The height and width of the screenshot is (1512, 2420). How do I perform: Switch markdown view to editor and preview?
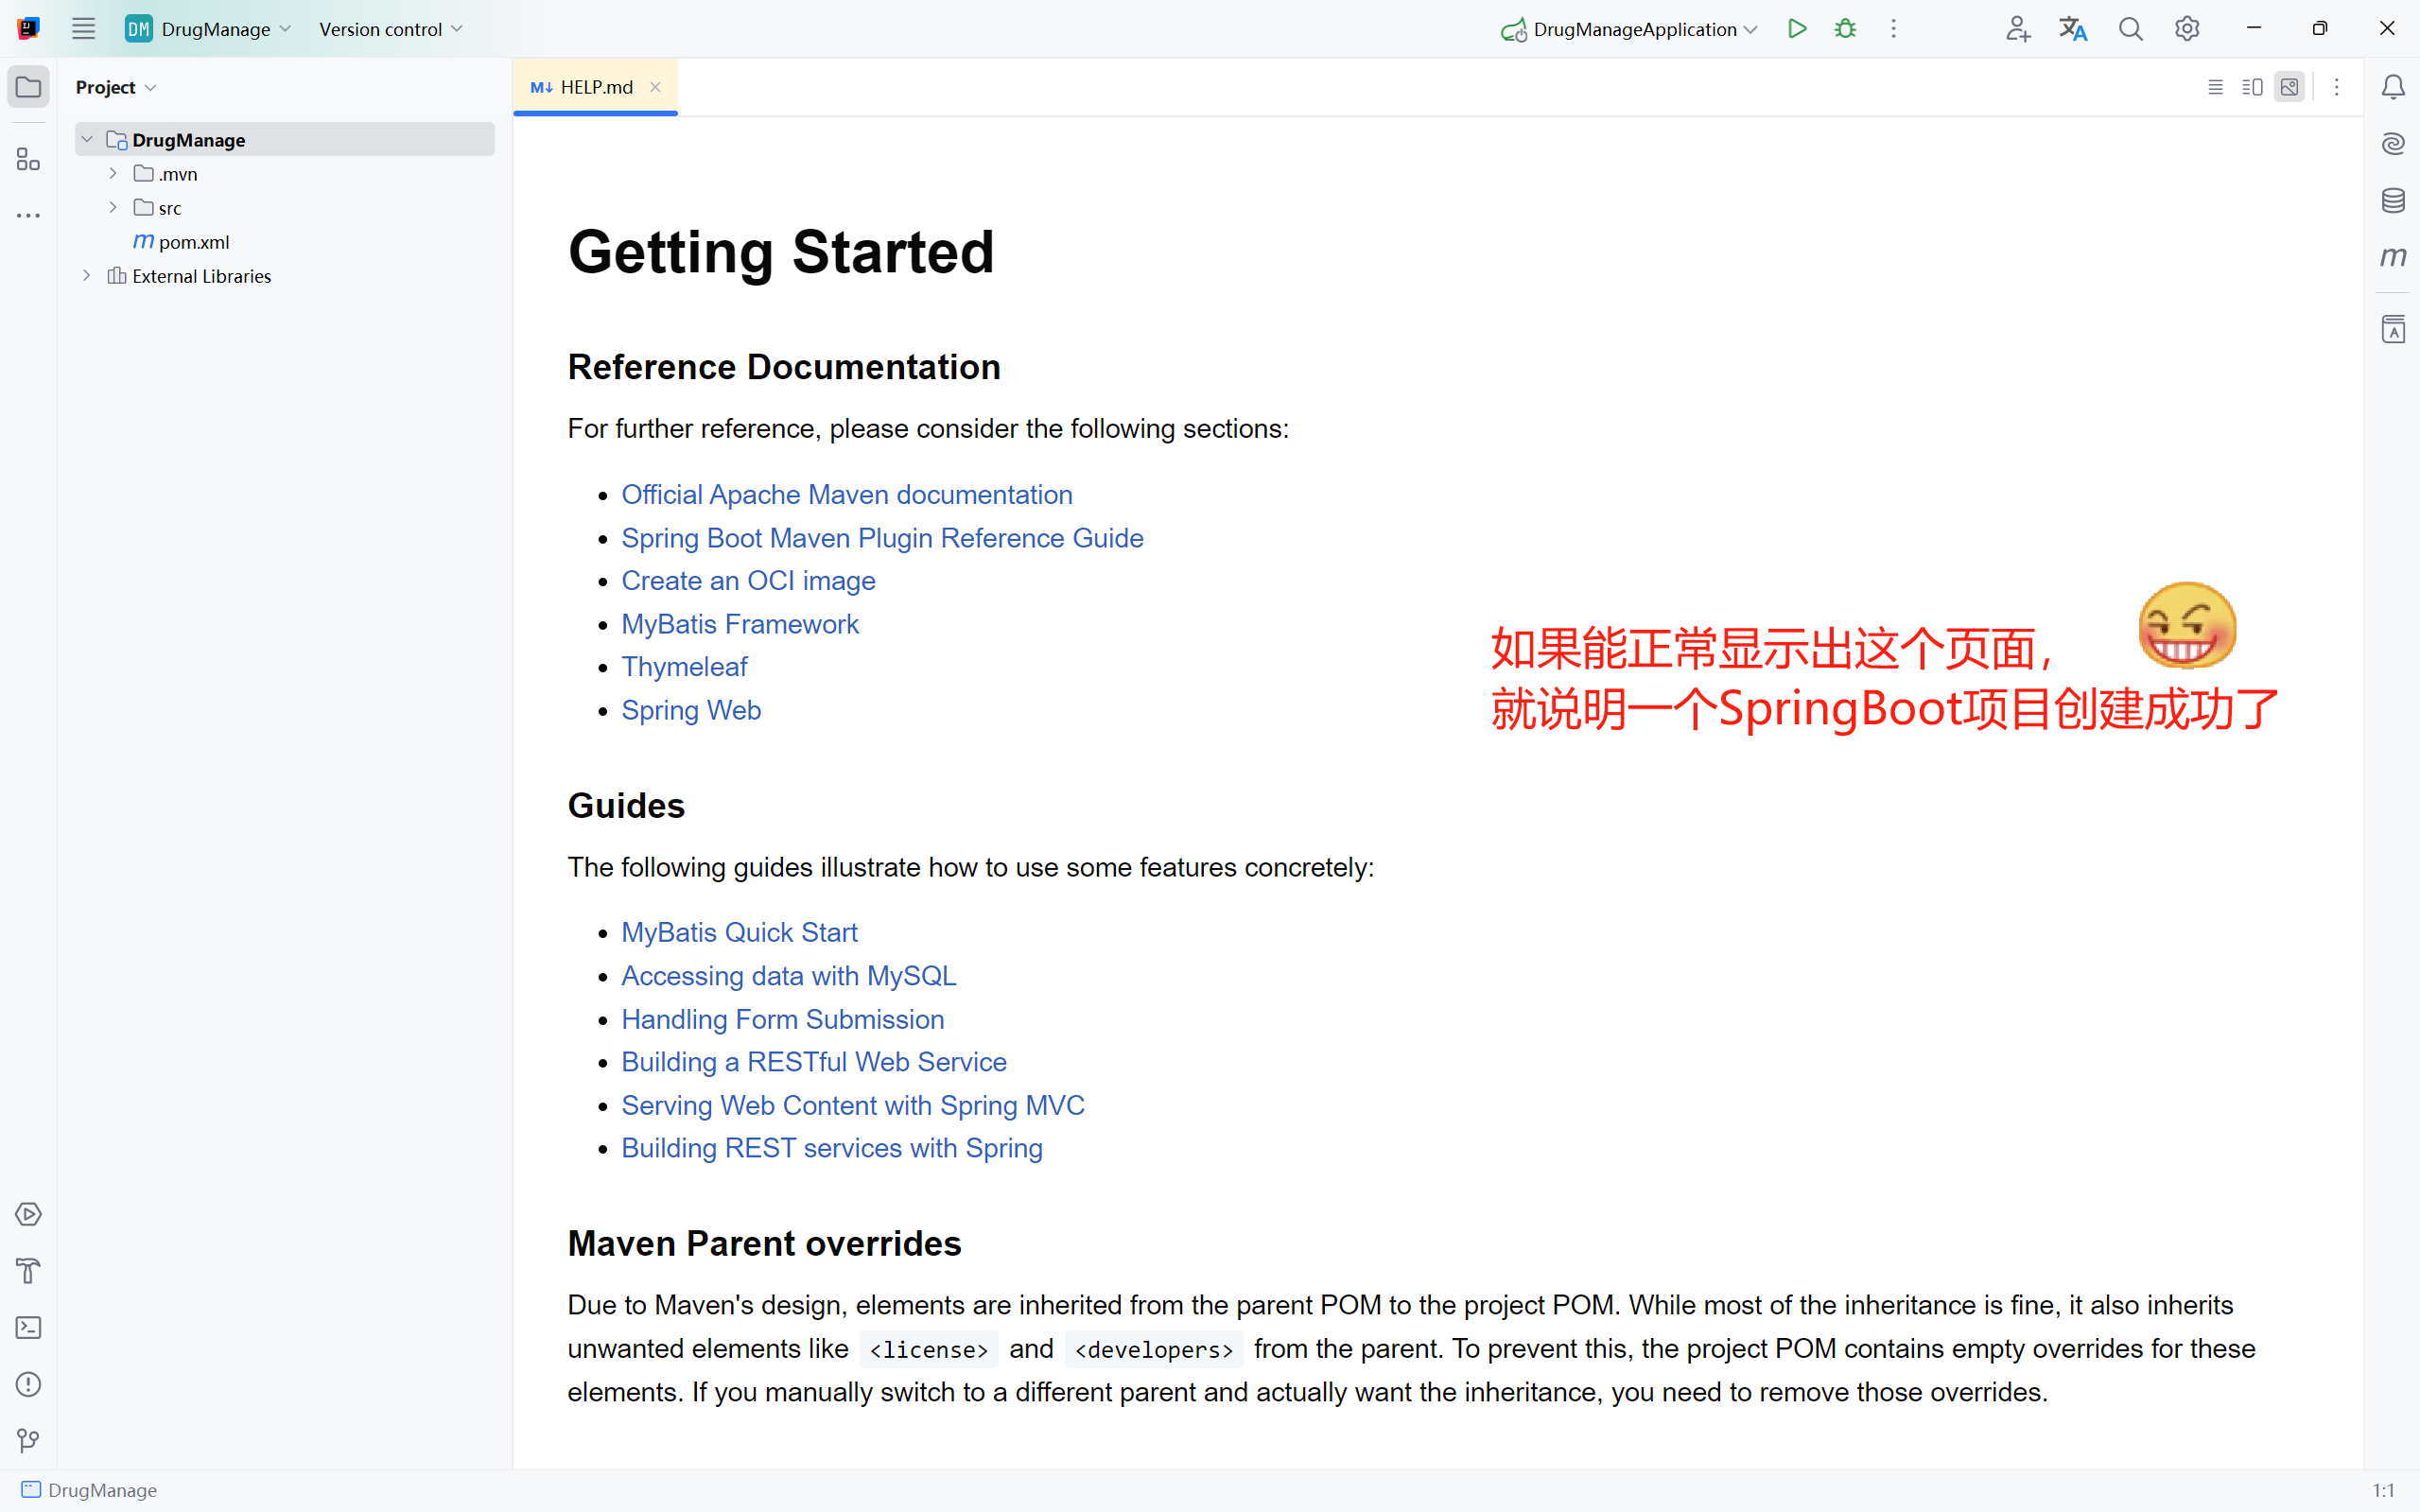pyautogui.click(x=2252, y=88)
